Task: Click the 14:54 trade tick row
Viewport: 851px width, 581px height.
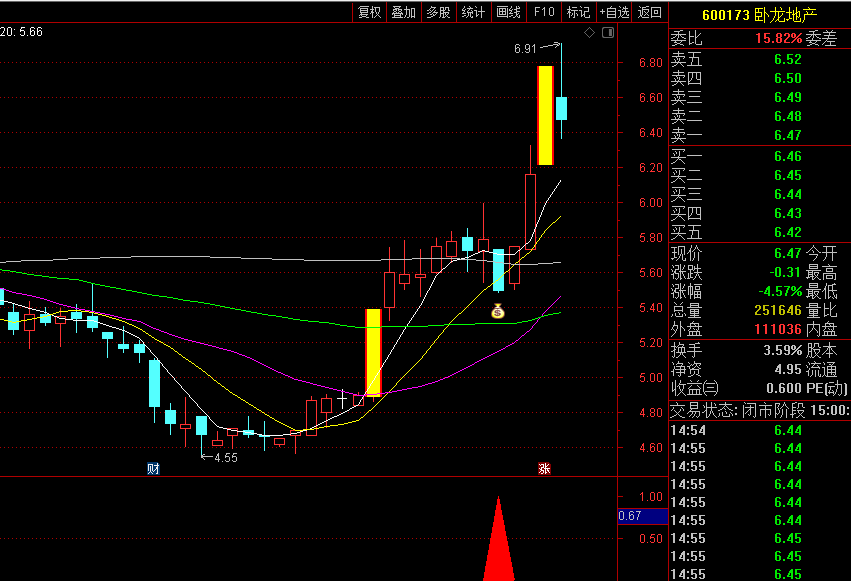Action: [760, 430]
